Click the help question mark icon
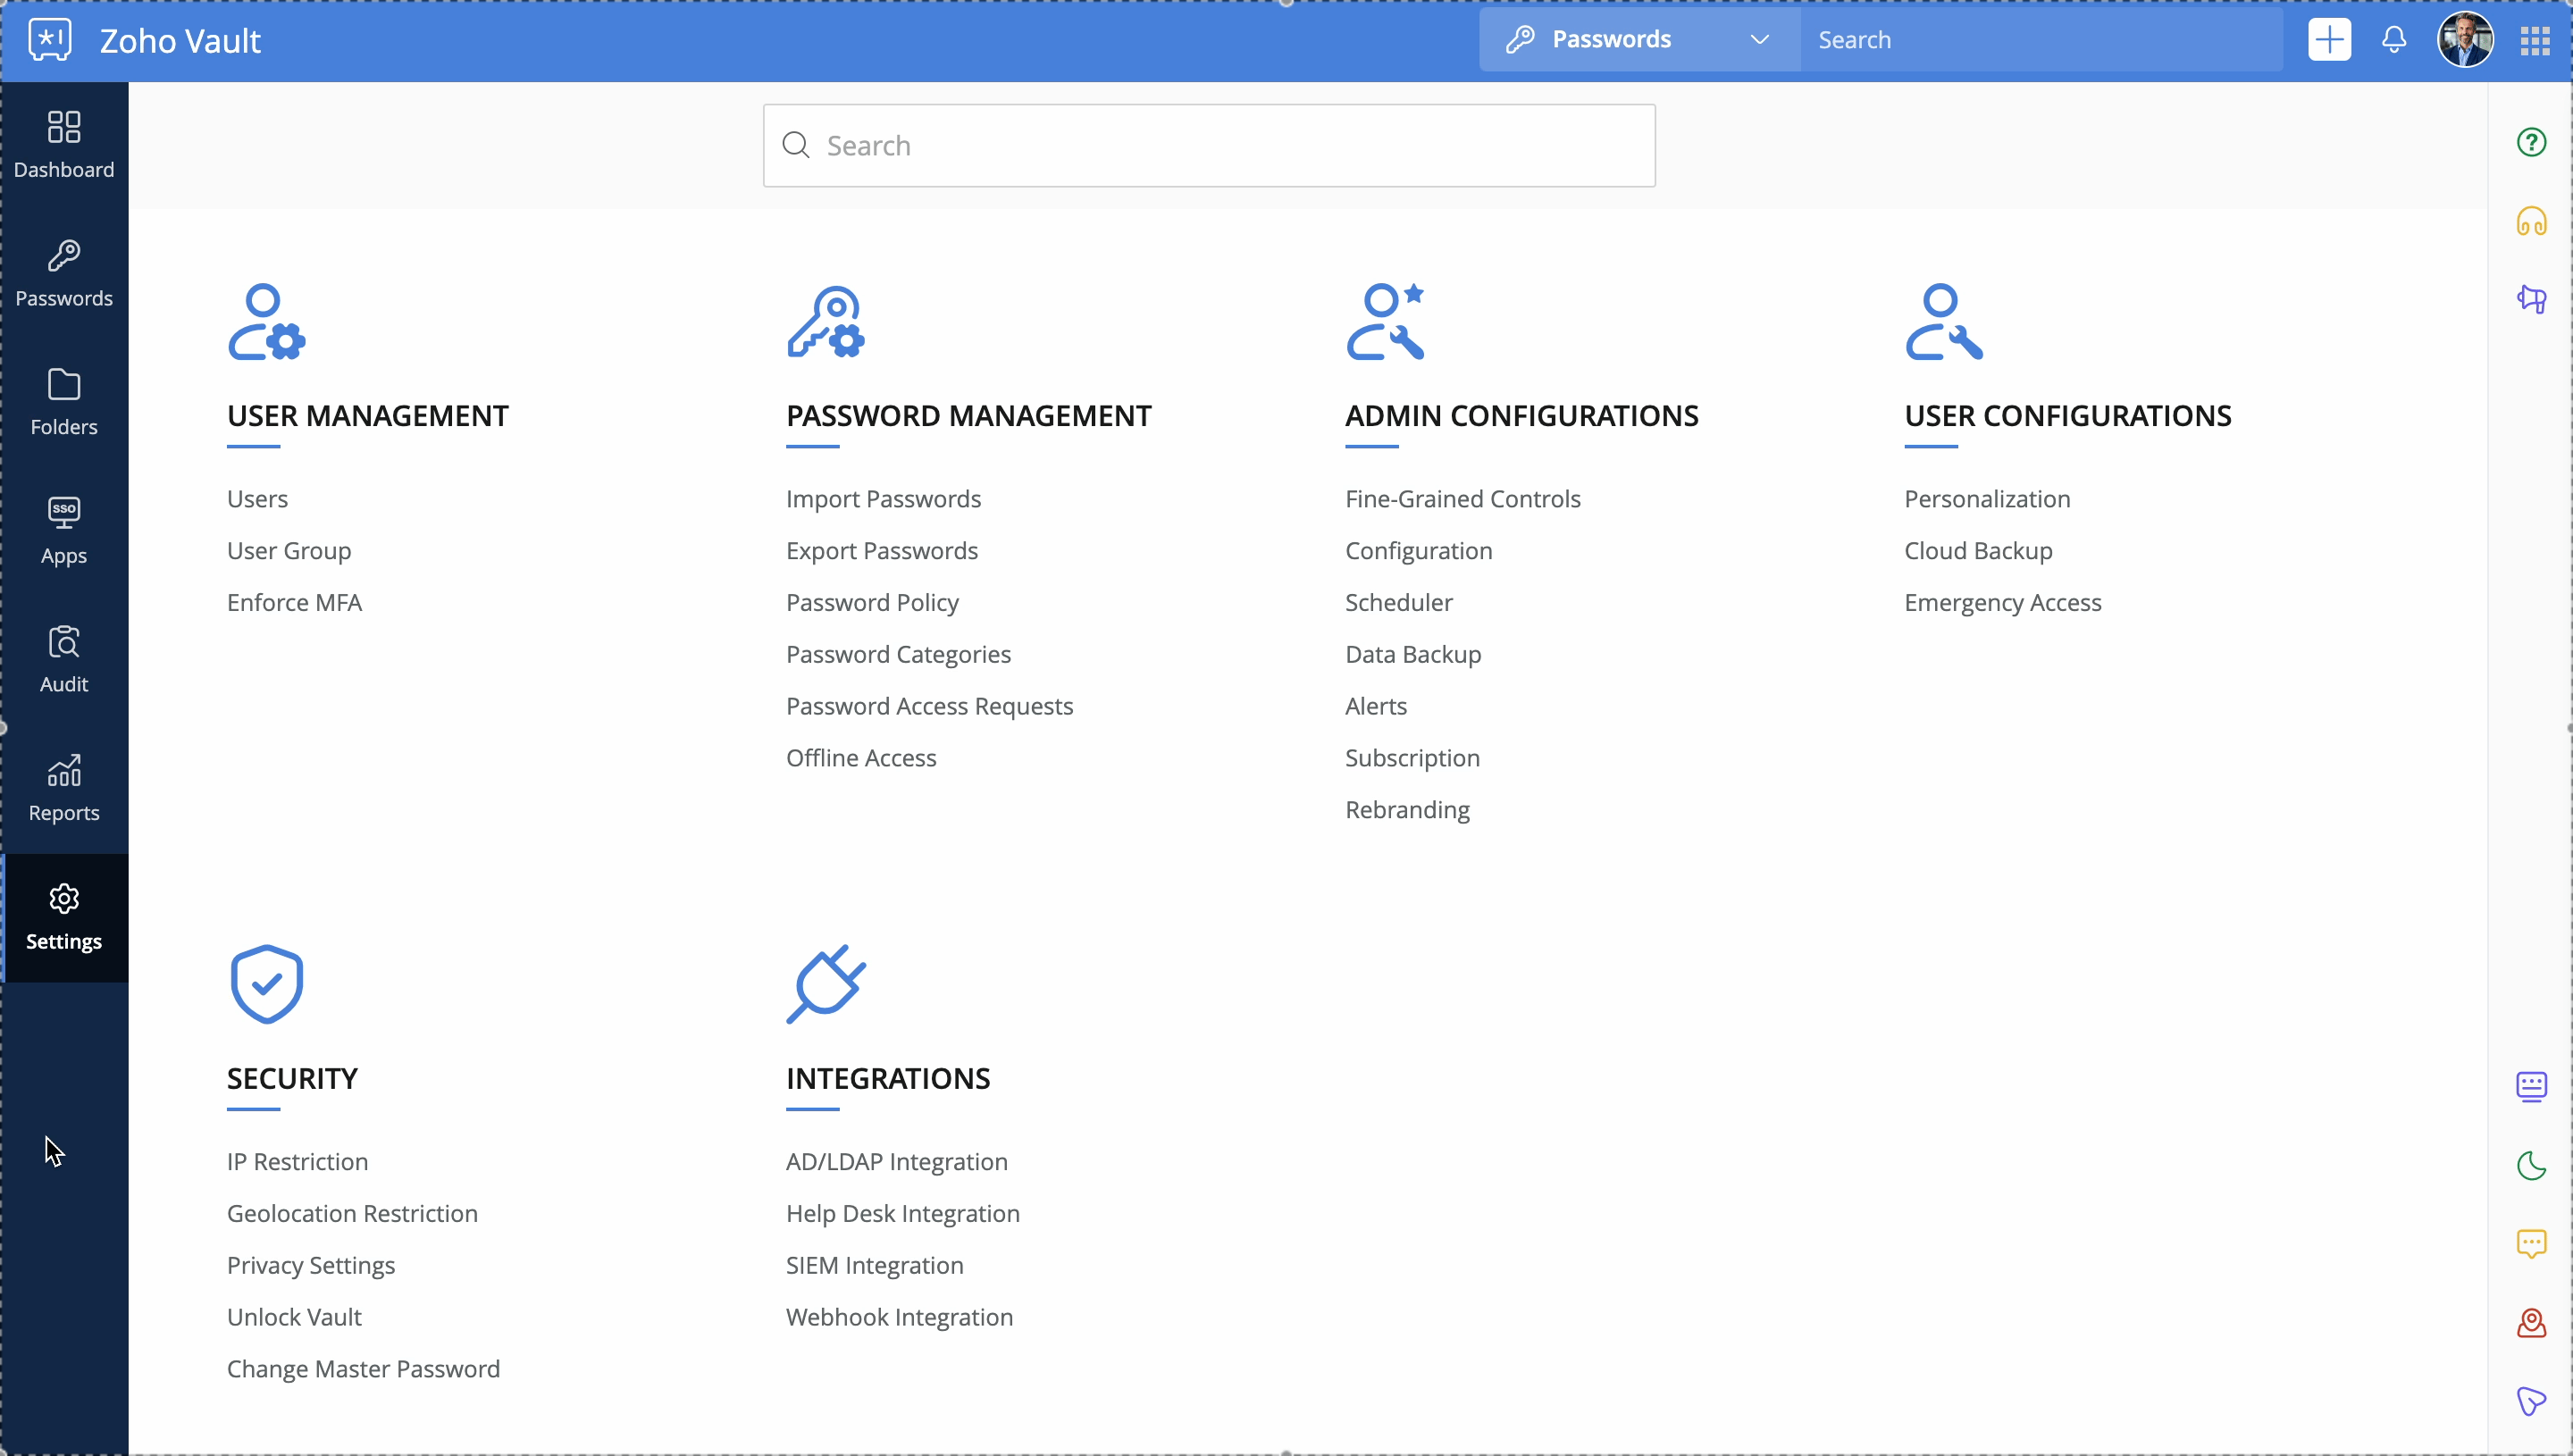2573x1456 pixels. pos(2531,142)
